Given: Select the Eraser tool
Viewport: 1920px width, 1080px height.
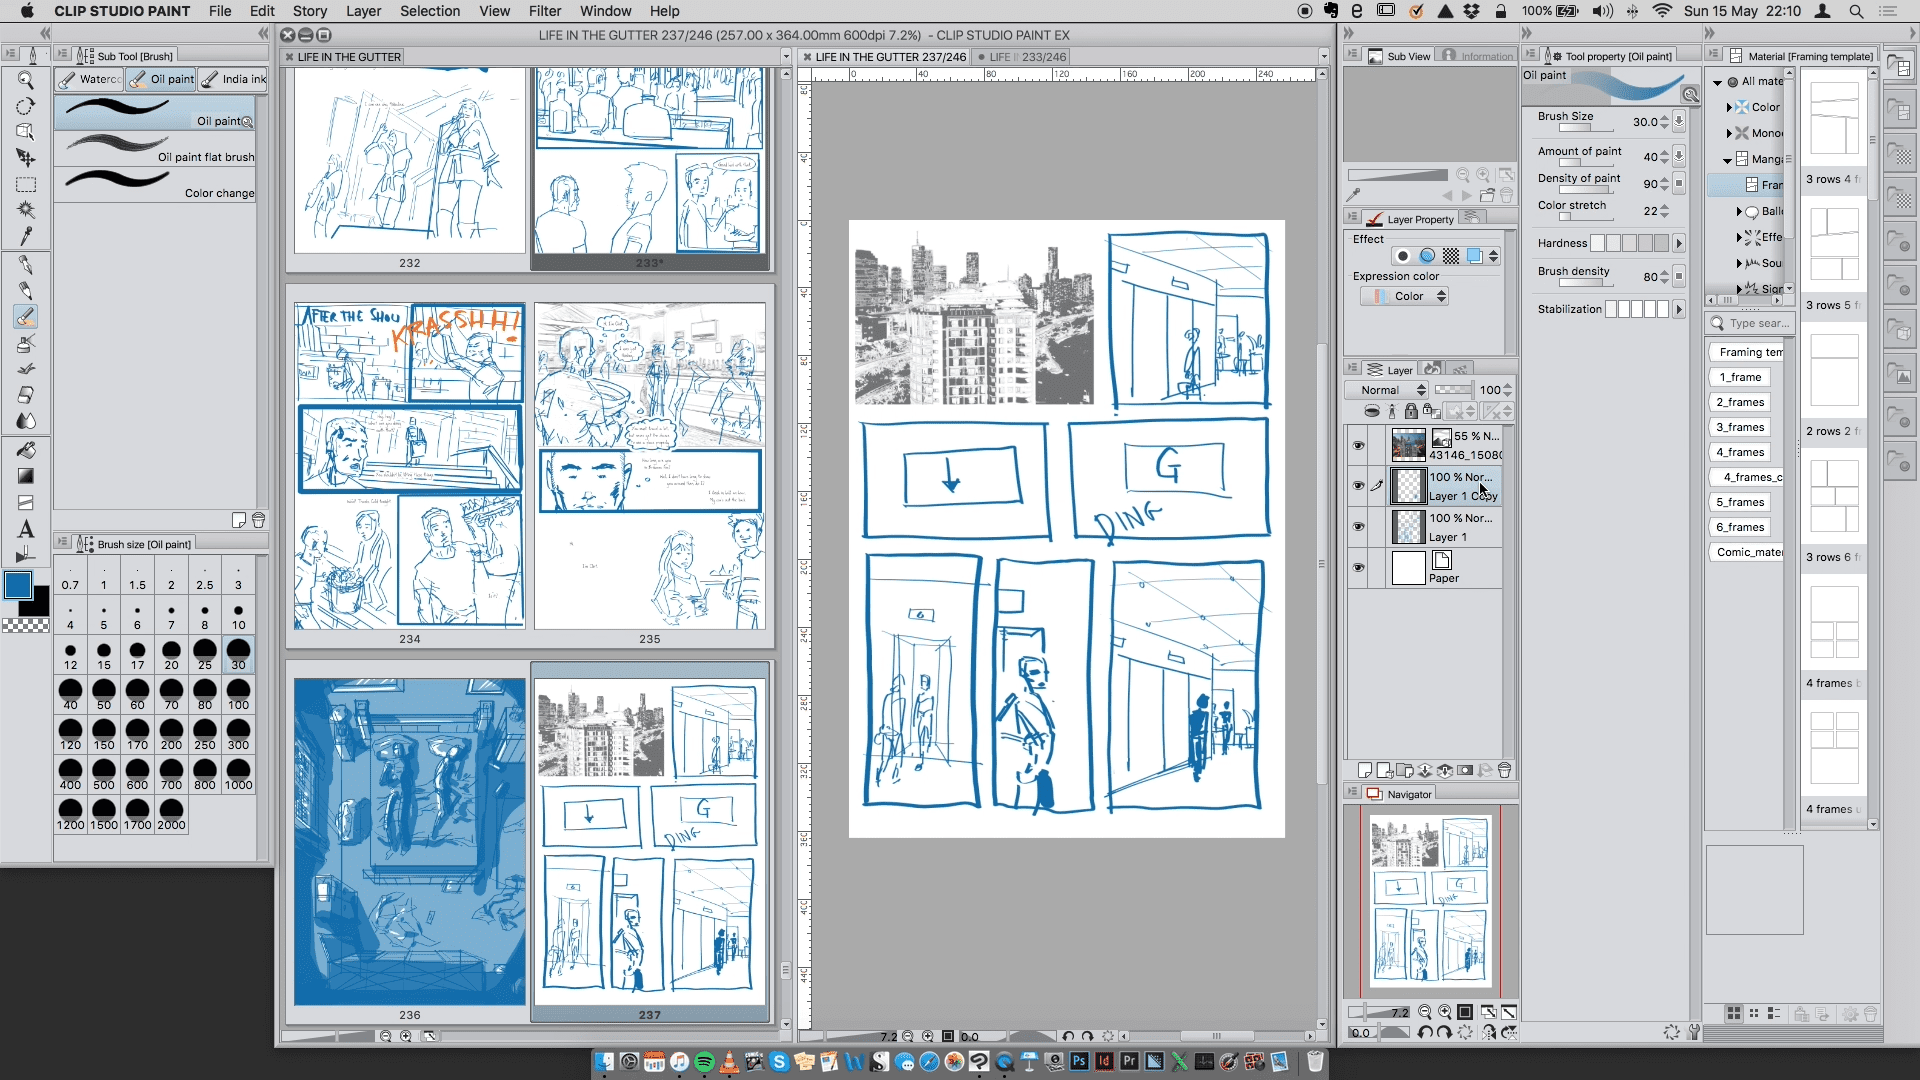Looking at the screenshot, I should (x=26, y=395).
